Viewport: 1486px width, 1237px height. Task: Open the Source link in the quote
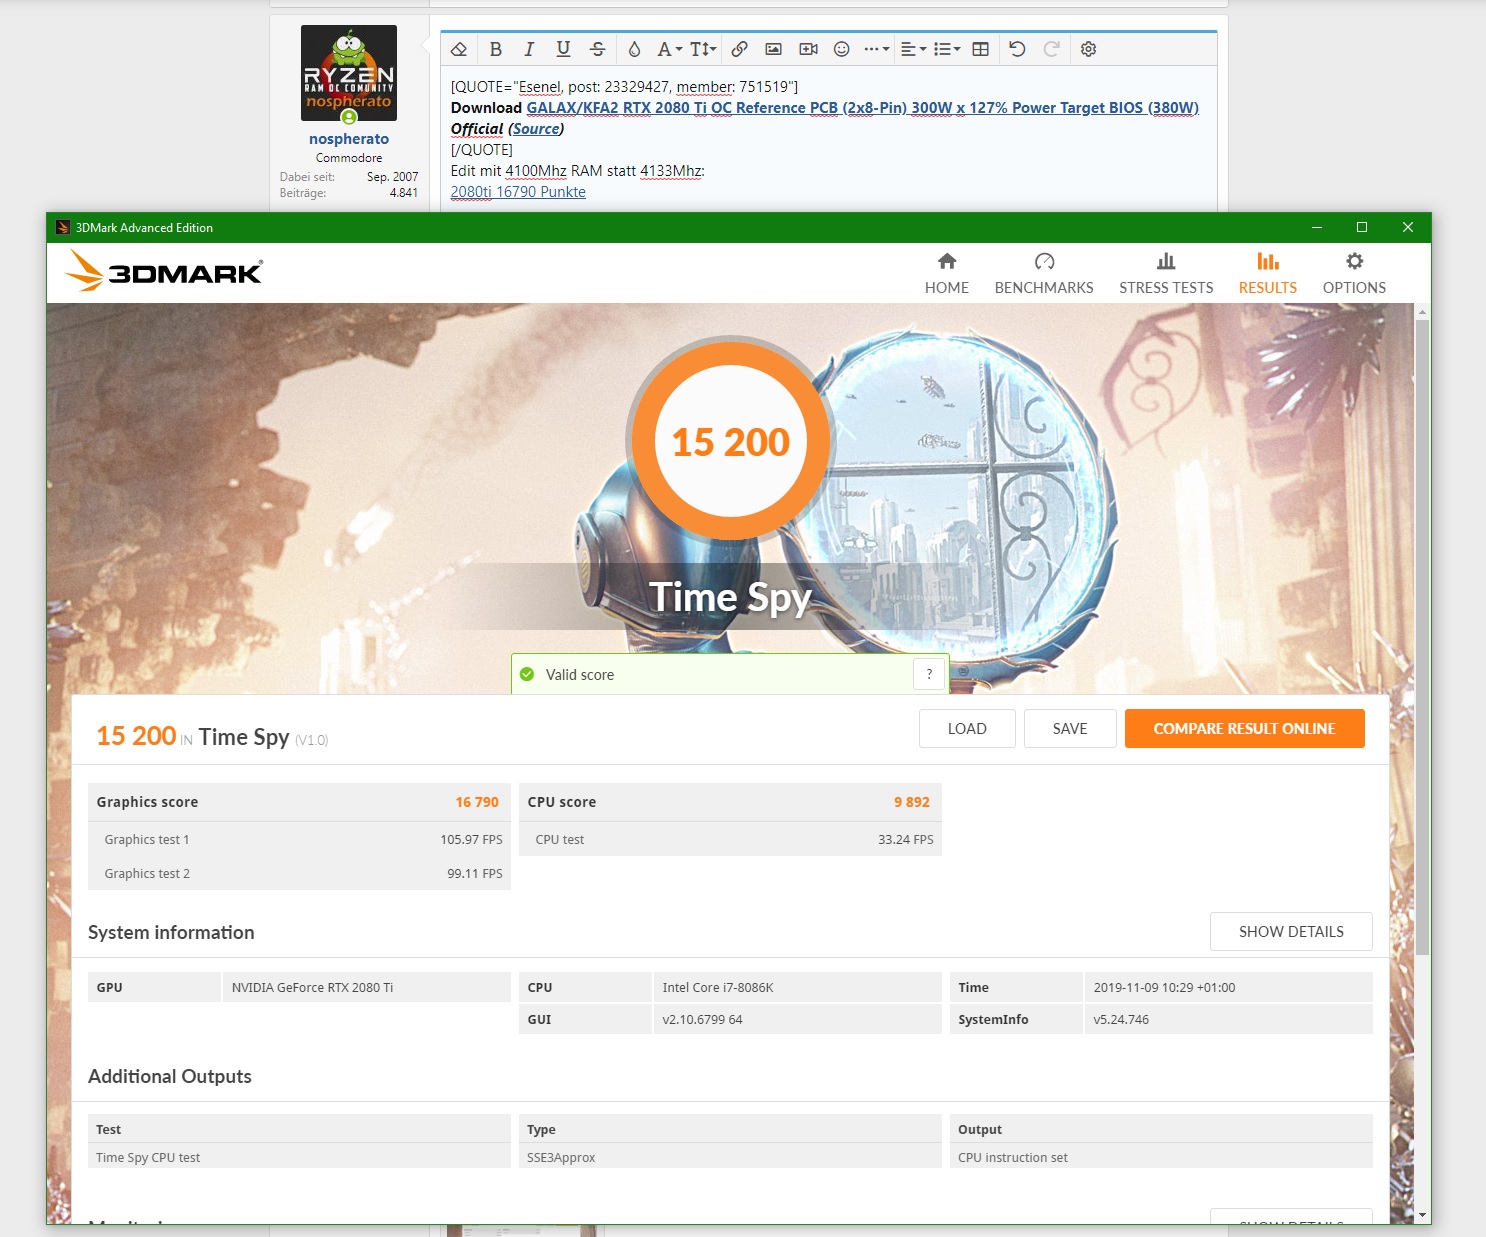pyautogui.click(x=537, y=129)
